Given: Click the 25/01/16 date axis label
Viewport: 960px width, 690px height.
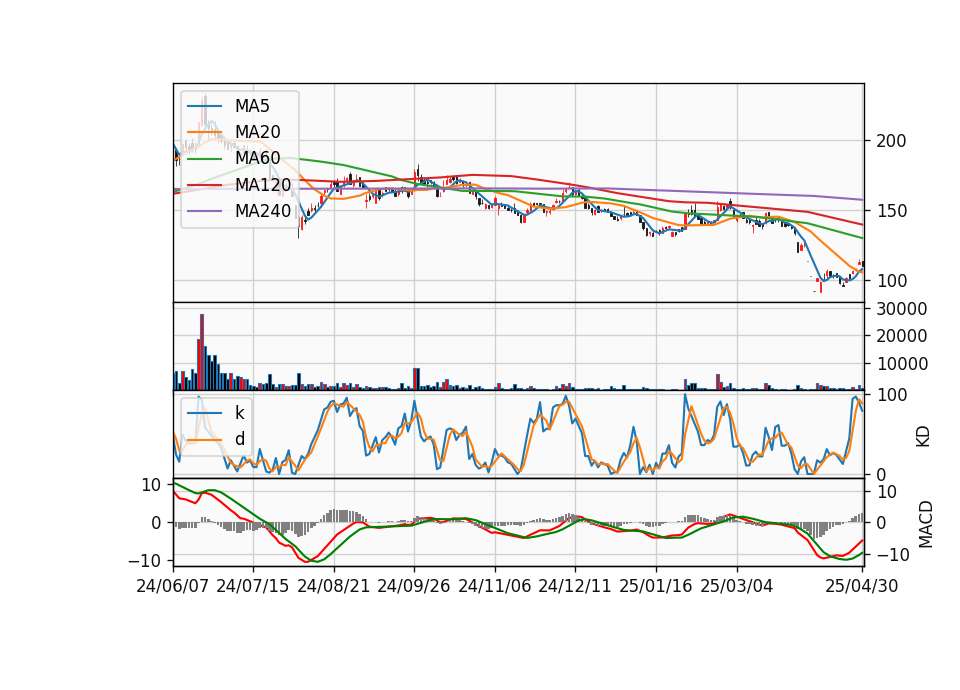Looking at the screenshot, I should (x=656, y=586).
